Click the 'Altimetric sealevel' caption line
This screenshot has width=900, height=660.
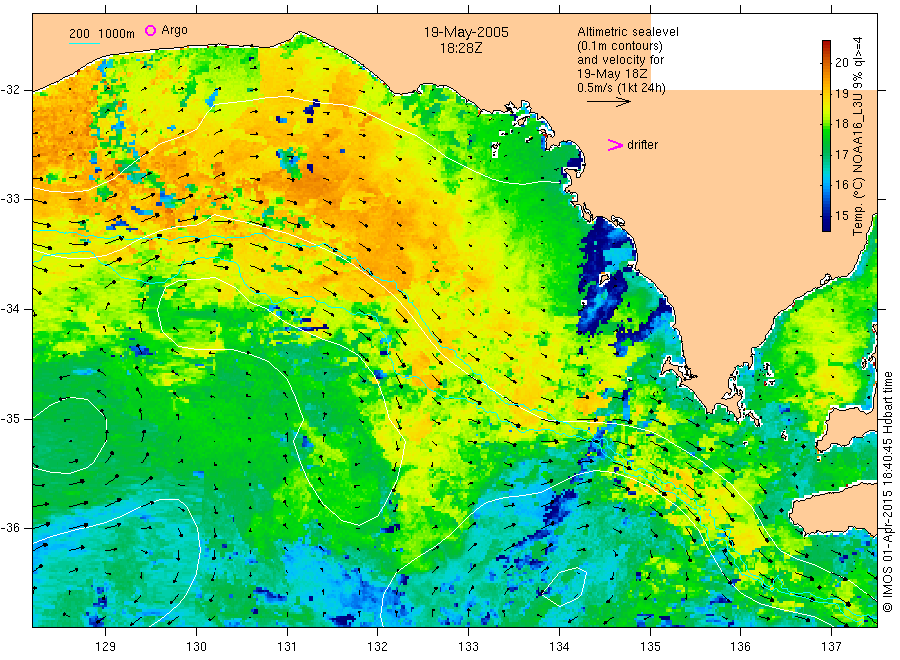tap(628, 32)
